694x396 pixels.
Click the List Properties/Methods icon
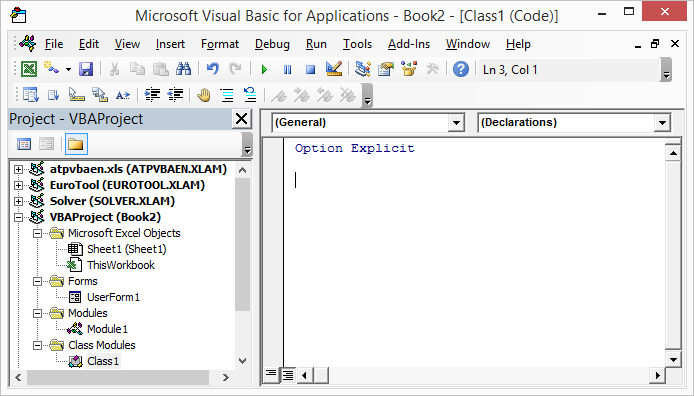(x=31, y=95)
